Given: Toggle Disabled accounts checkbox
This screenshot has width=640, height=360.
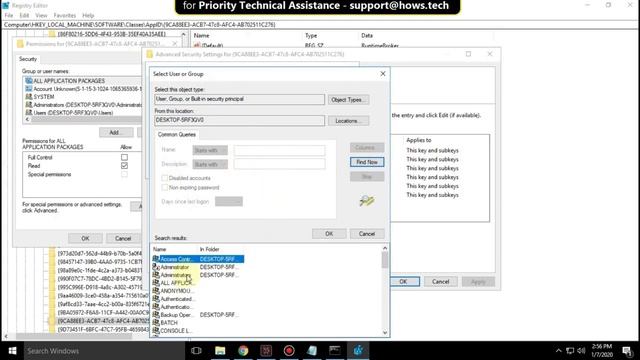Looking at the screenshot, I should (x=164, y=178).
